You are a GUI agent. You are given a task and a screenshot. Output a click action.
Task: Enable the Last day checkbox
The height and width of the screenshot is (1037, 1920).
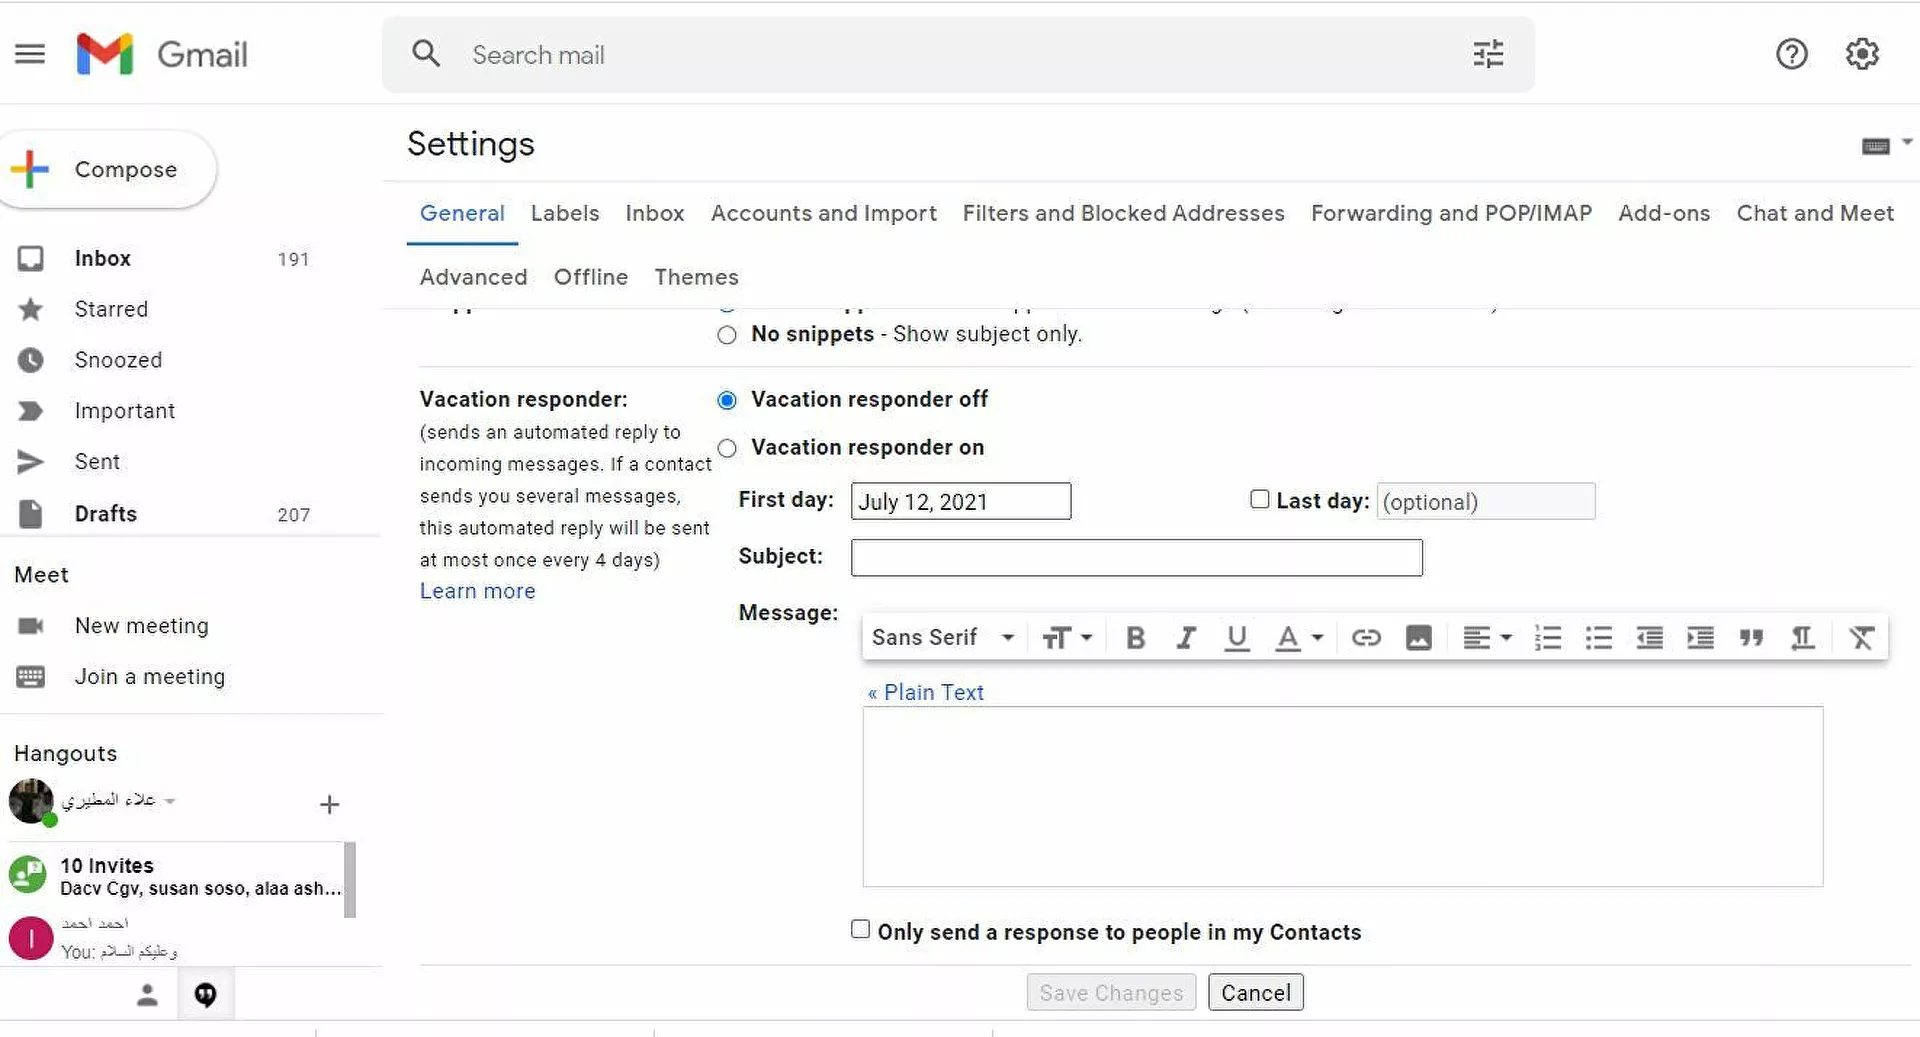[1259, 499]
